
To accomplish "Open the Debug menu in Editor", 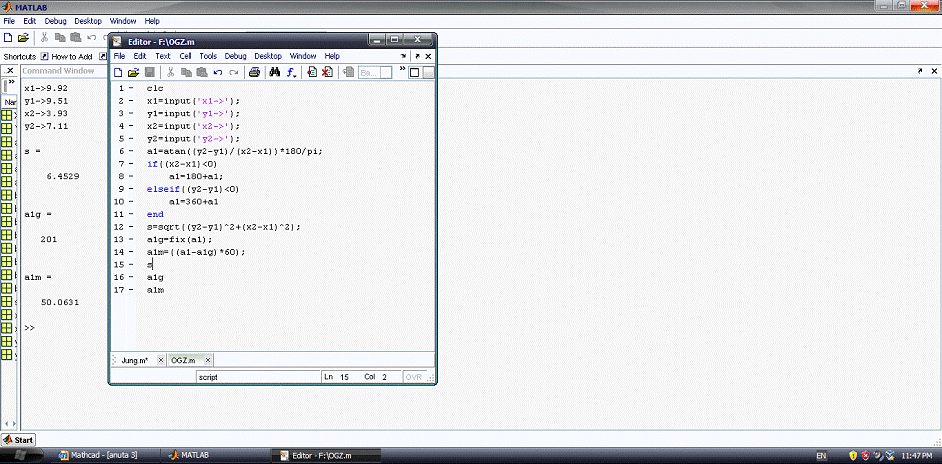I will click(x=235, y=57).
